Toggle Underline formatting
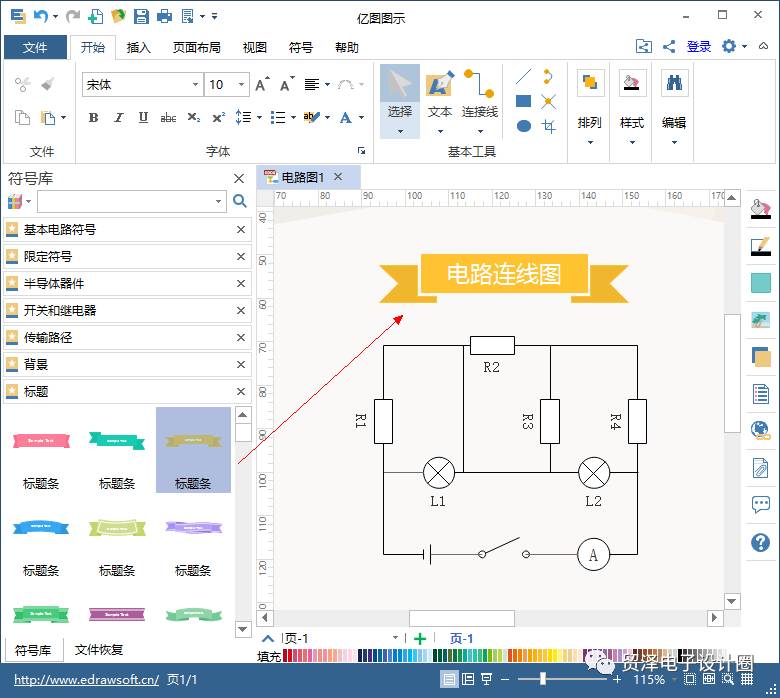Viewport: 780px width, 698px height. tap(143, 118)
